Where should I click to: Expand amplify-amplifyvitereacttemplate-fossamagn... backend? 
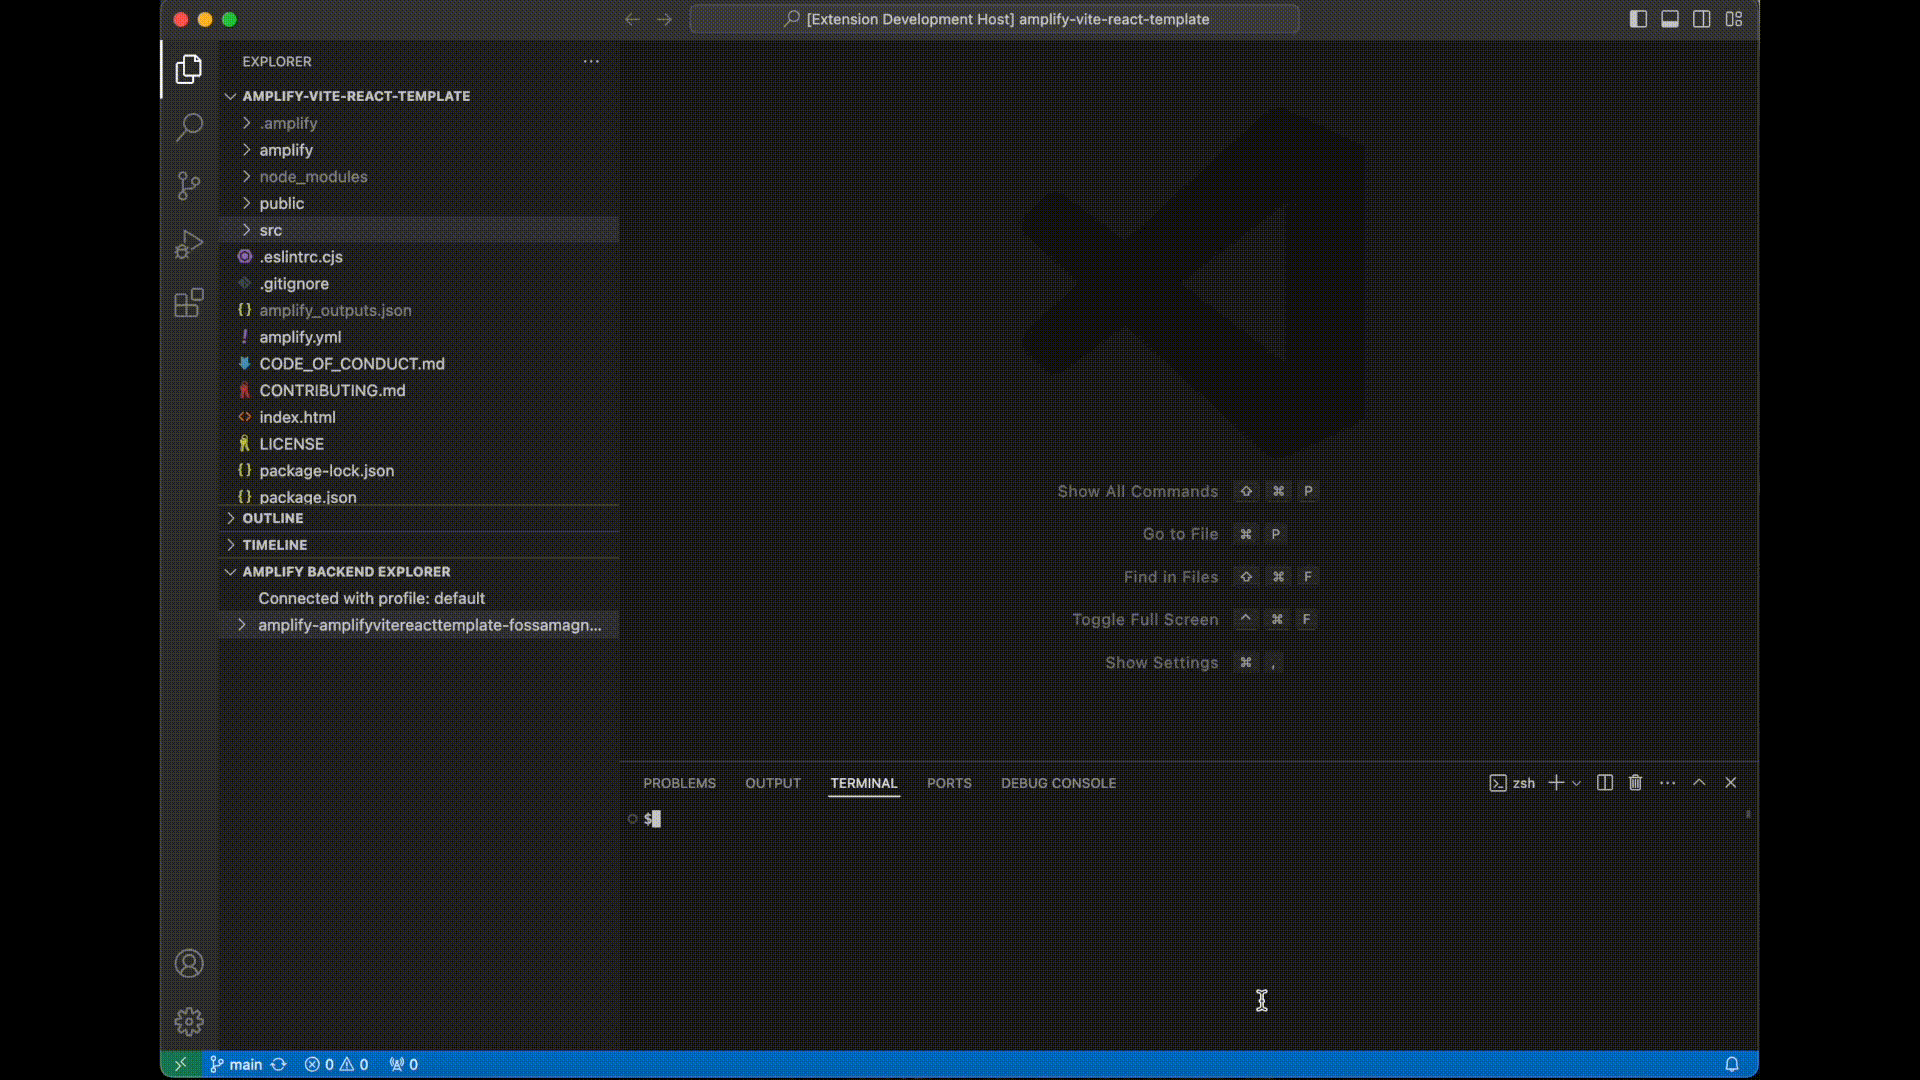click(241, 624)
